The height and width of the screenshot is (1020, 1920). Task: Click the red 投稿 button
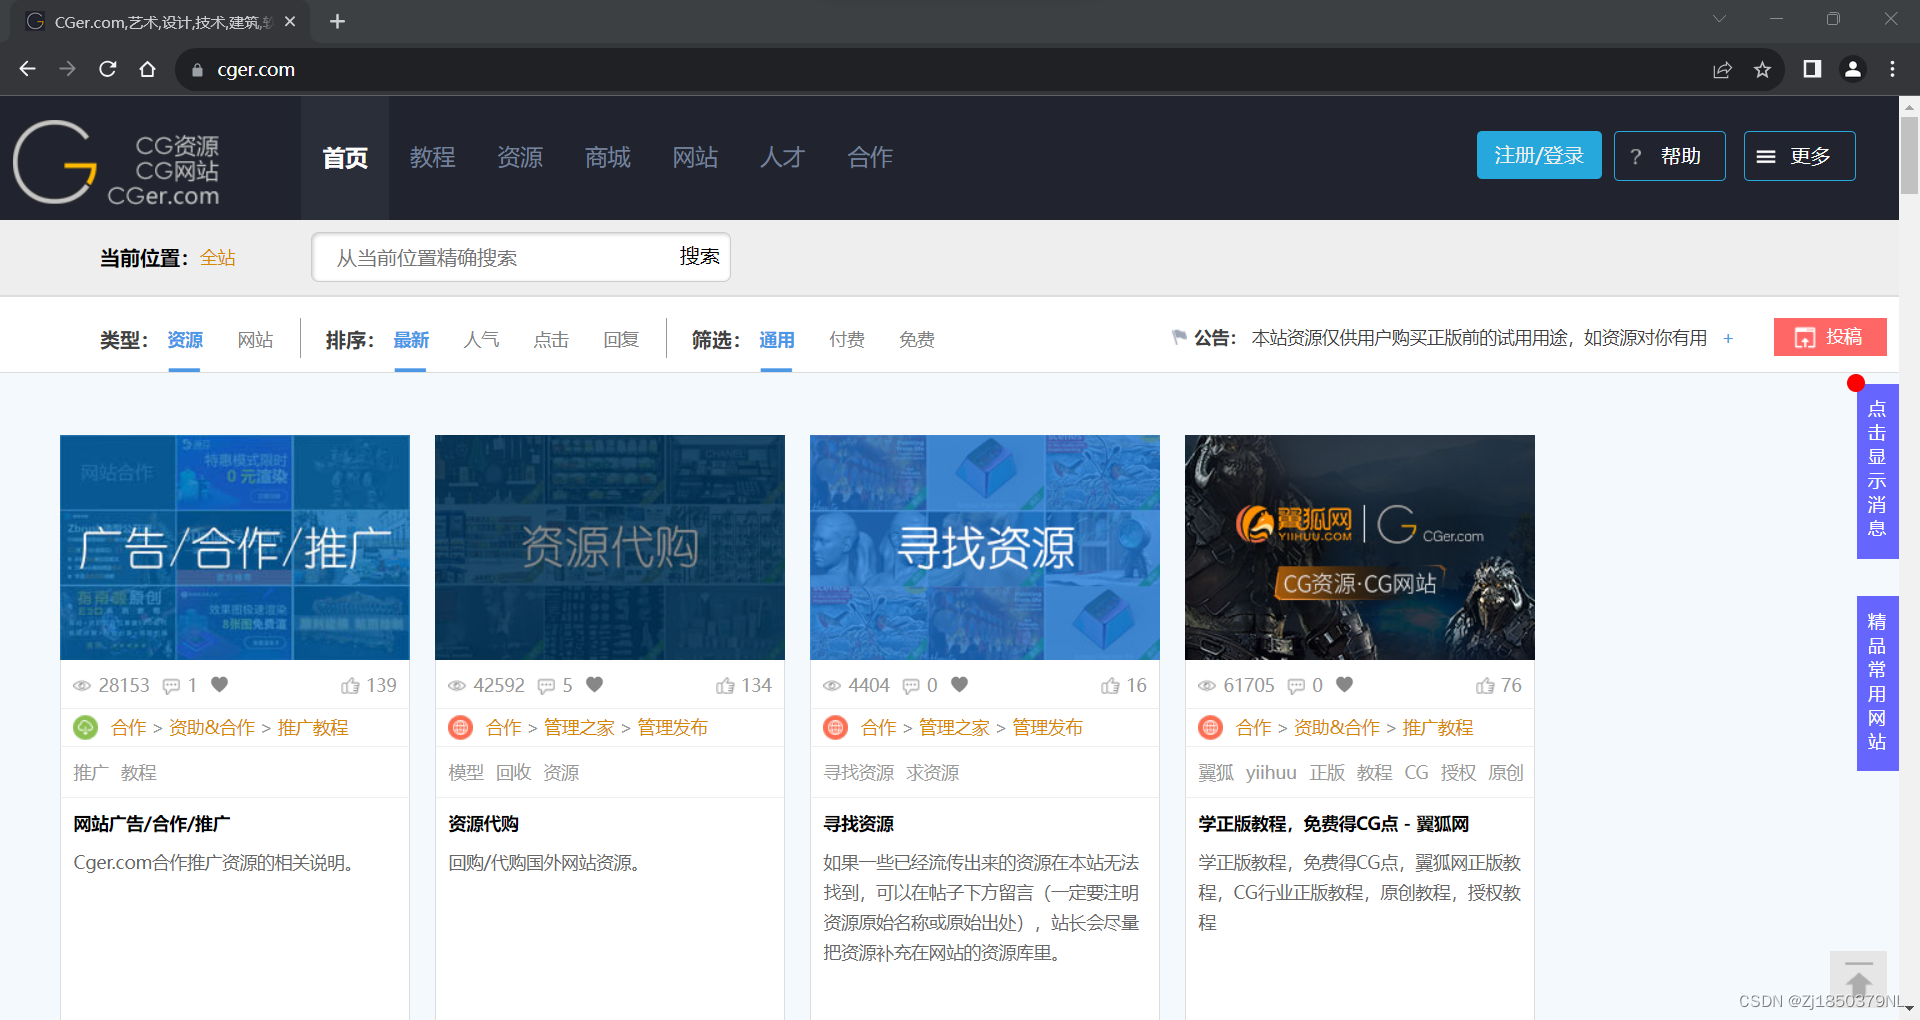pos(1830,337)
